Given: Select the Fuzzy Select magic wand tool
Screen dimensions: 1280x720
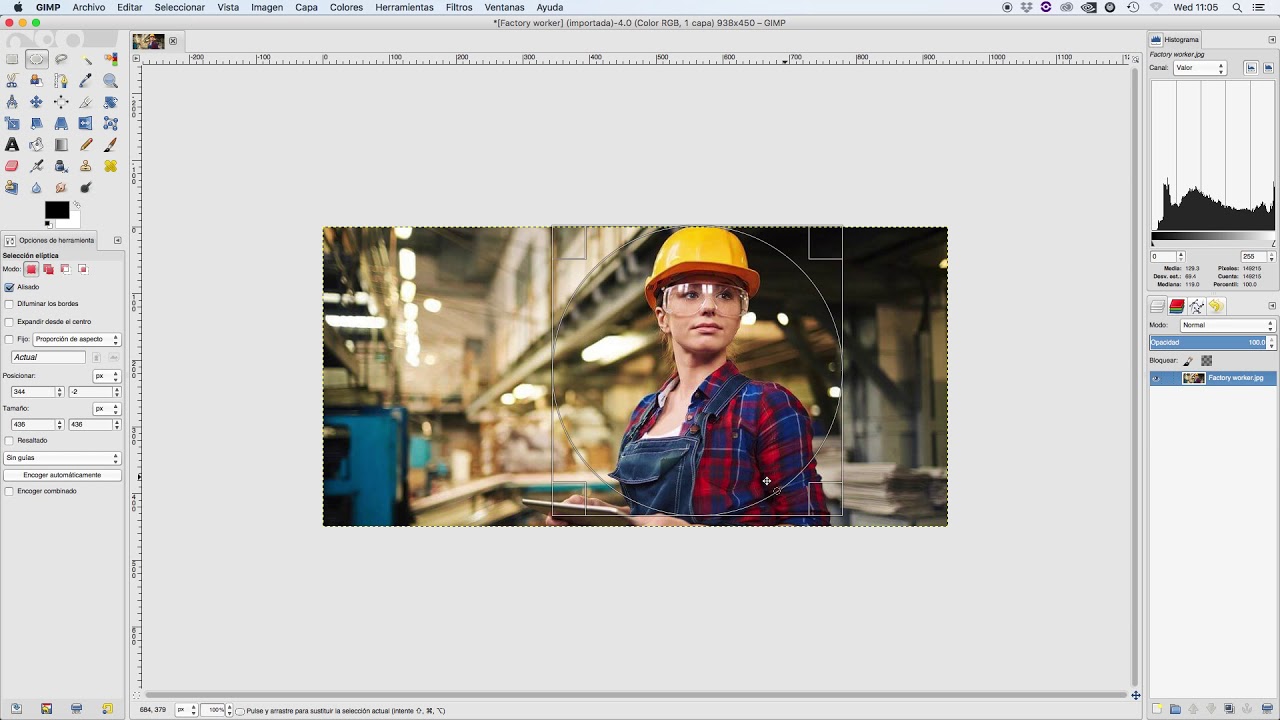Looking at the screenshot, I should coord(86,60).
